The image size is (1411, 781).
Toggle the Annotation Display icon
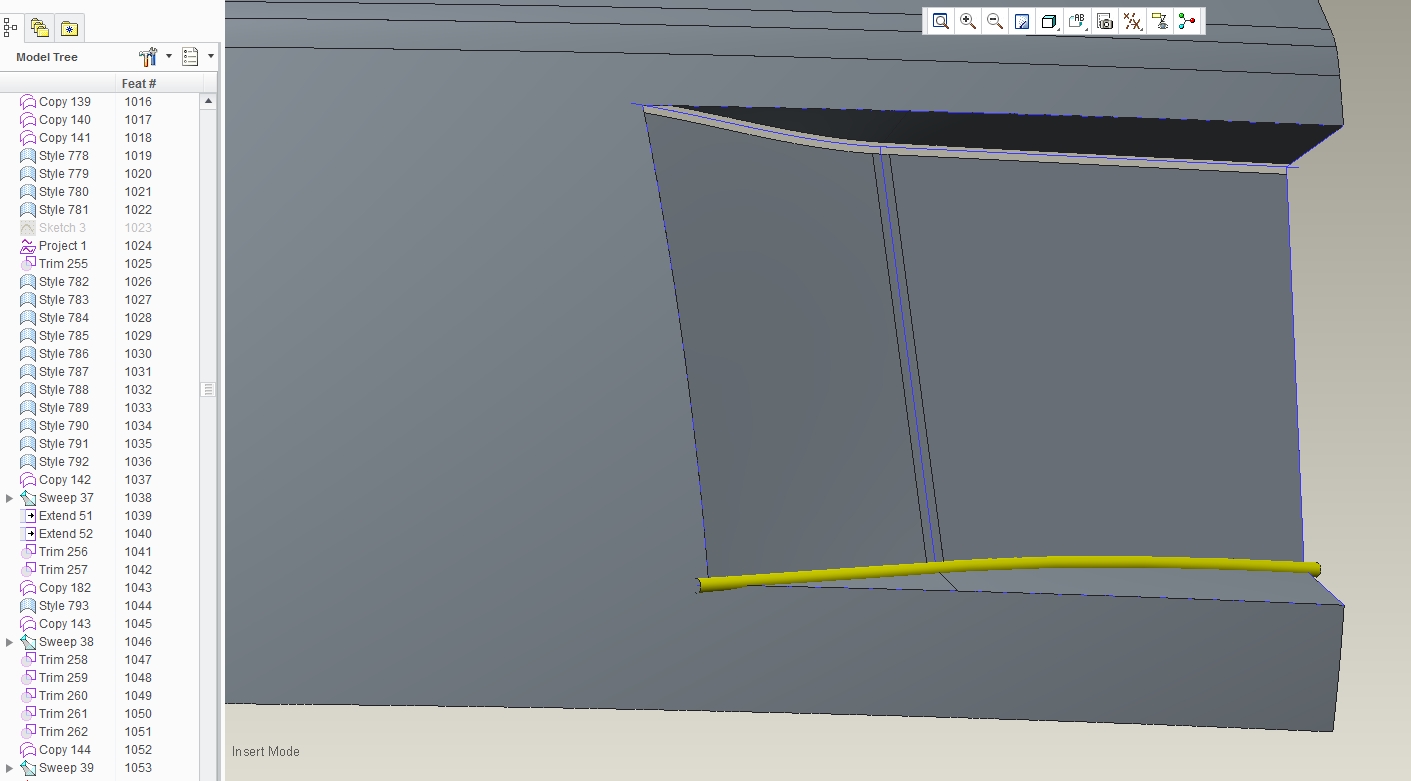pos(1160,21)
